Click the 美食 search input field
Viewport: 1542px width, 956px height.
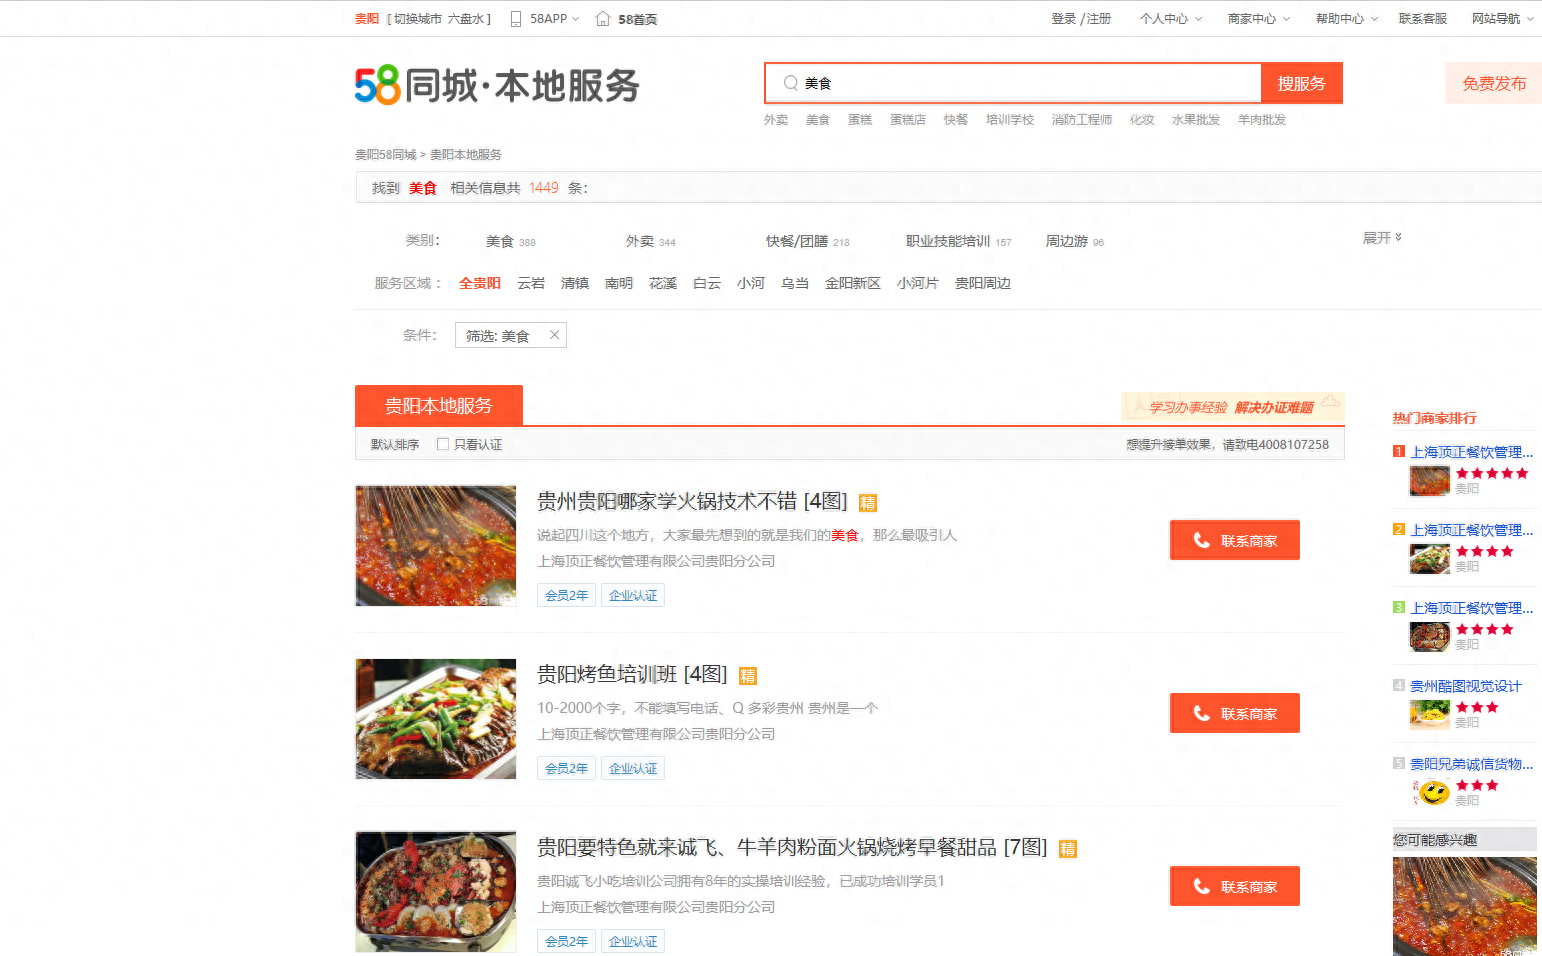point(1020,83)
